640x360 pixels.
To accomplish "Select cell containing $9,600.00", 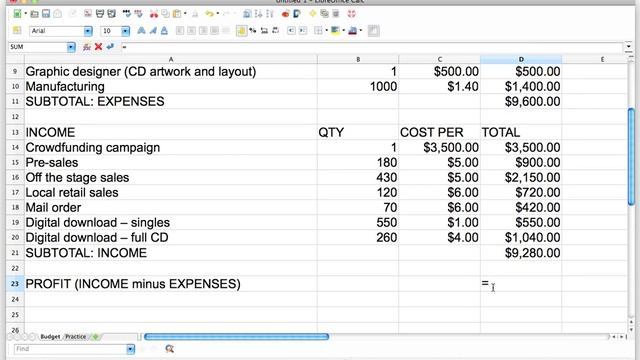I will [x=521, y=101].
